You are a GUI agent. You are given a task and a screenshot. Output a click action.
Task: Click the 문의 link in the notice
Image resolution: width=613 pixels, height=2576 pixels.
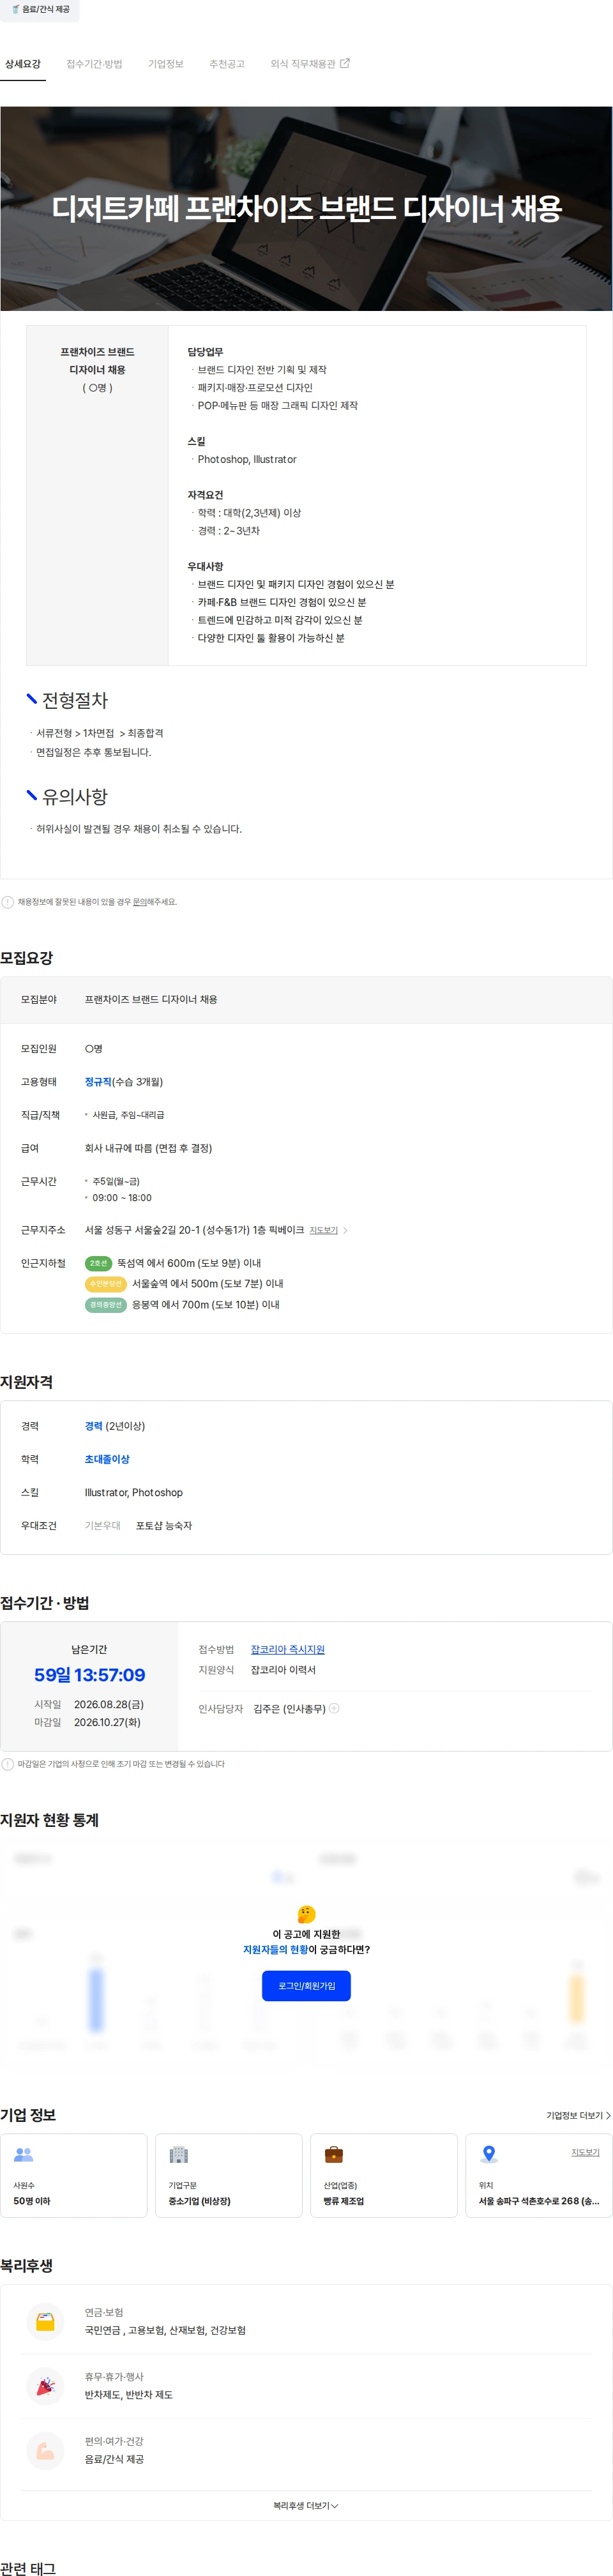[140, 902]
